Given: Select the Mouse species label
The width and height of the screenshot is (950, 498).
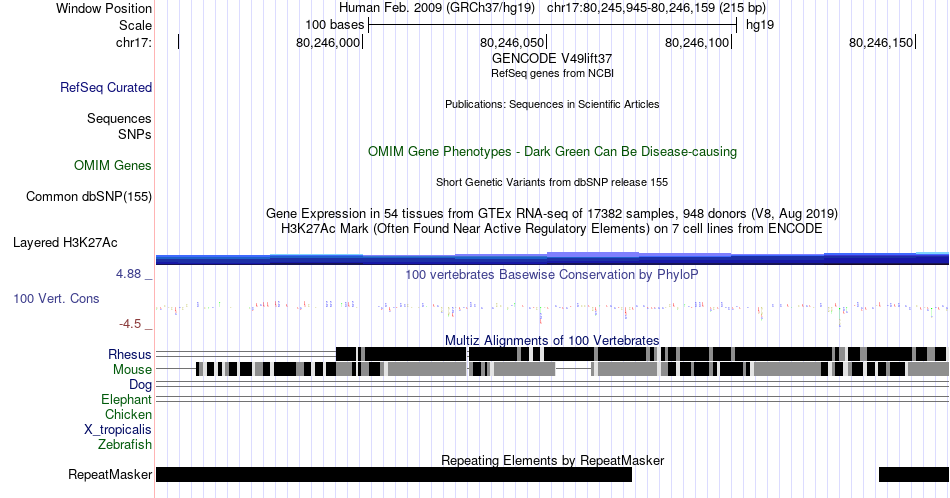Looking at the screenshot, I should (x=131, y=370).
